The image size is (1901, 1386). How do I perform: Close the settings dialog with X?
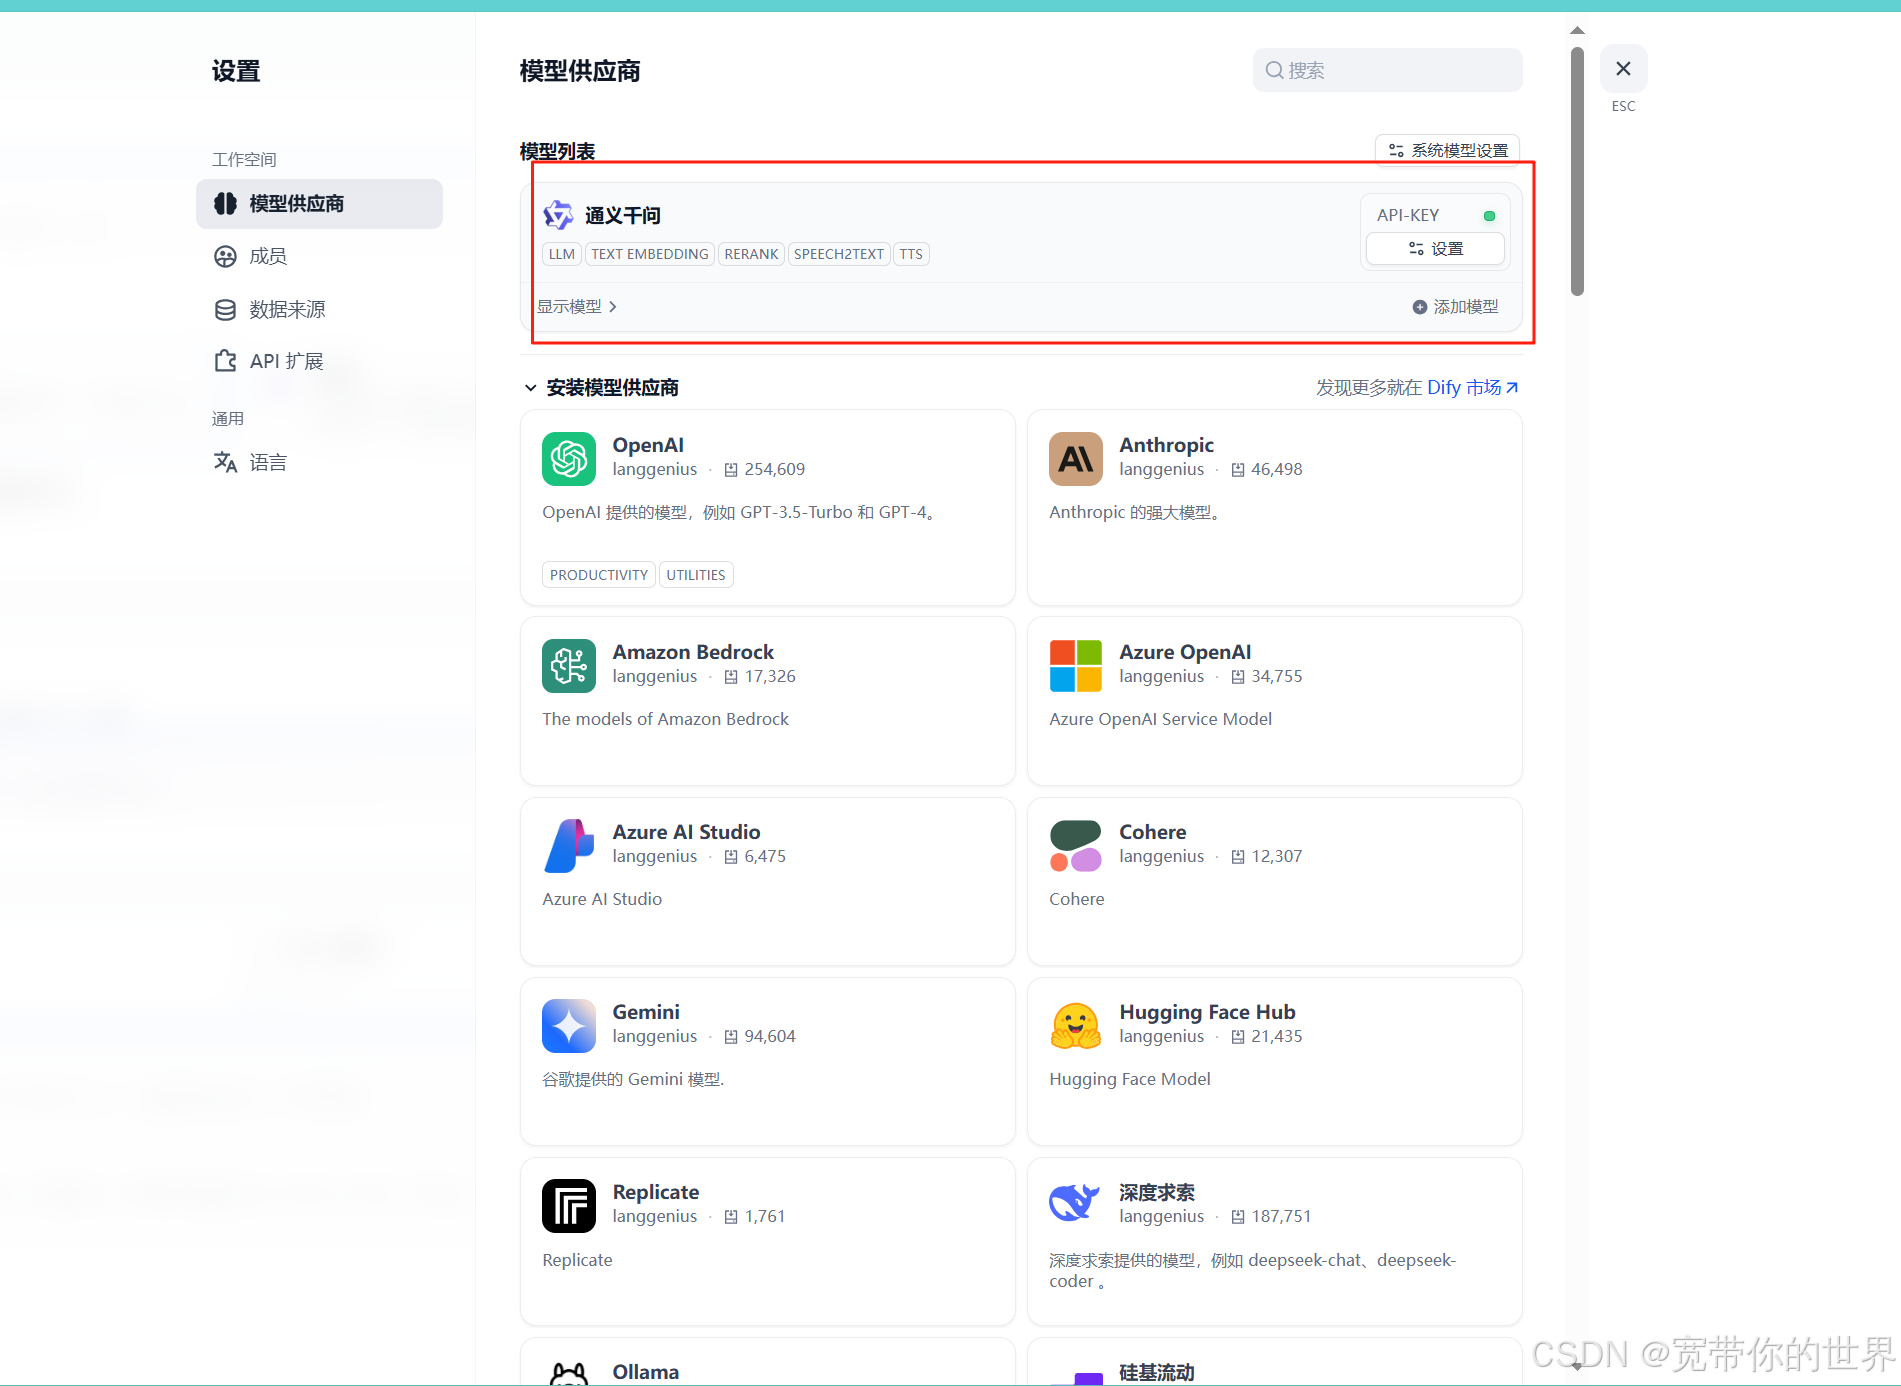click(1623, 69)
